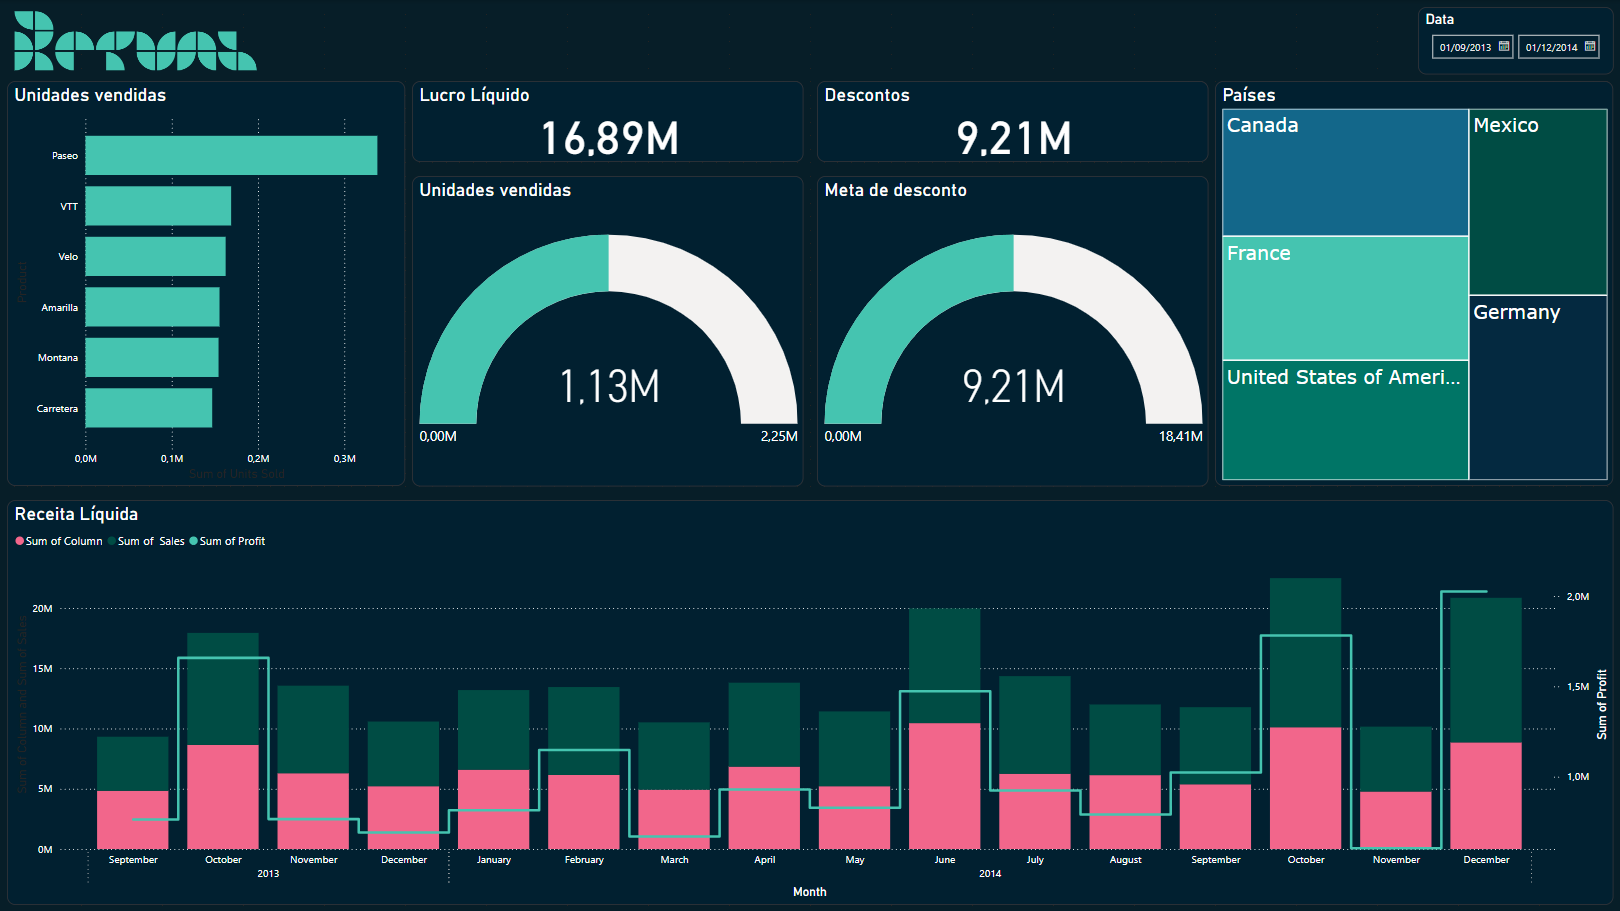Click the end date field 01/12/2014
The width and height of the screenshot is (1620, 911).
pyautogui.click(x=1551, y=47)
